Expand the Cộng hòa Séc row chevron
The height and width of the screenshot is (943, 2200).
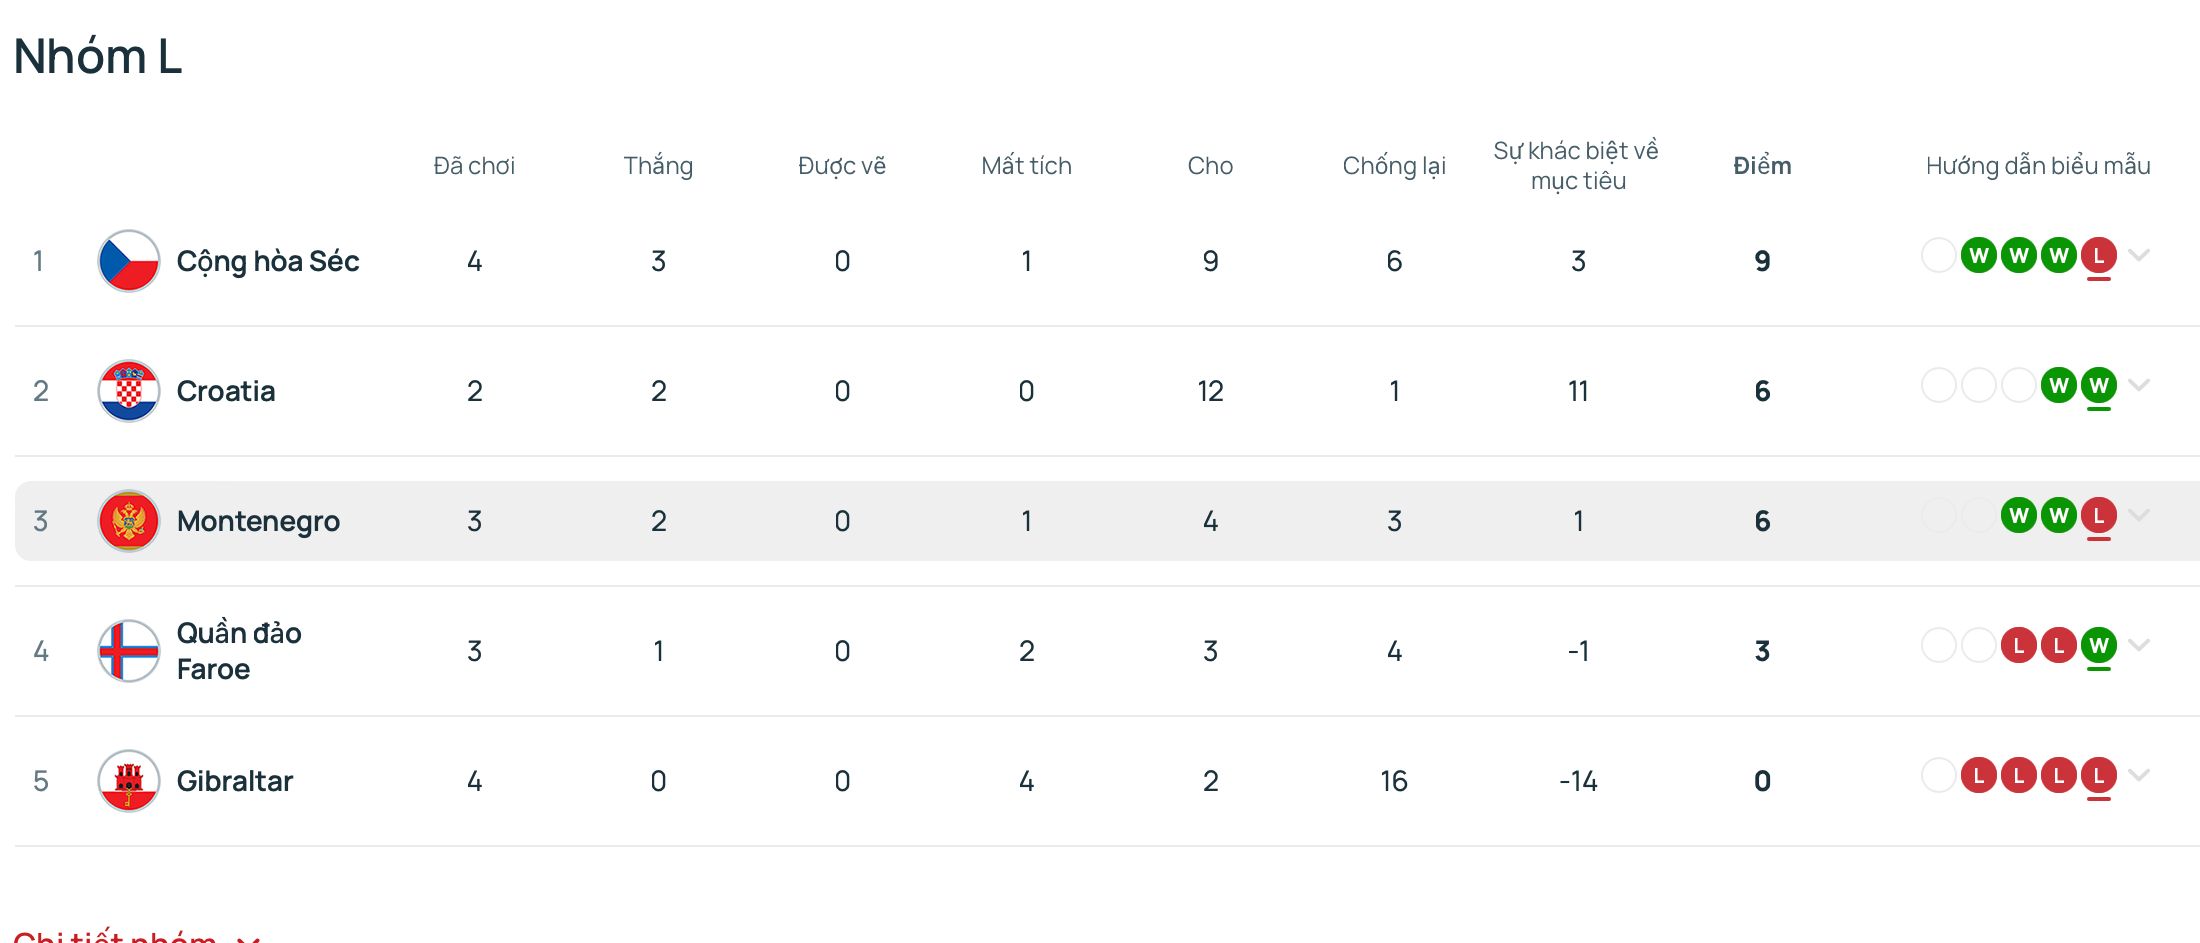click(2139, 255)
